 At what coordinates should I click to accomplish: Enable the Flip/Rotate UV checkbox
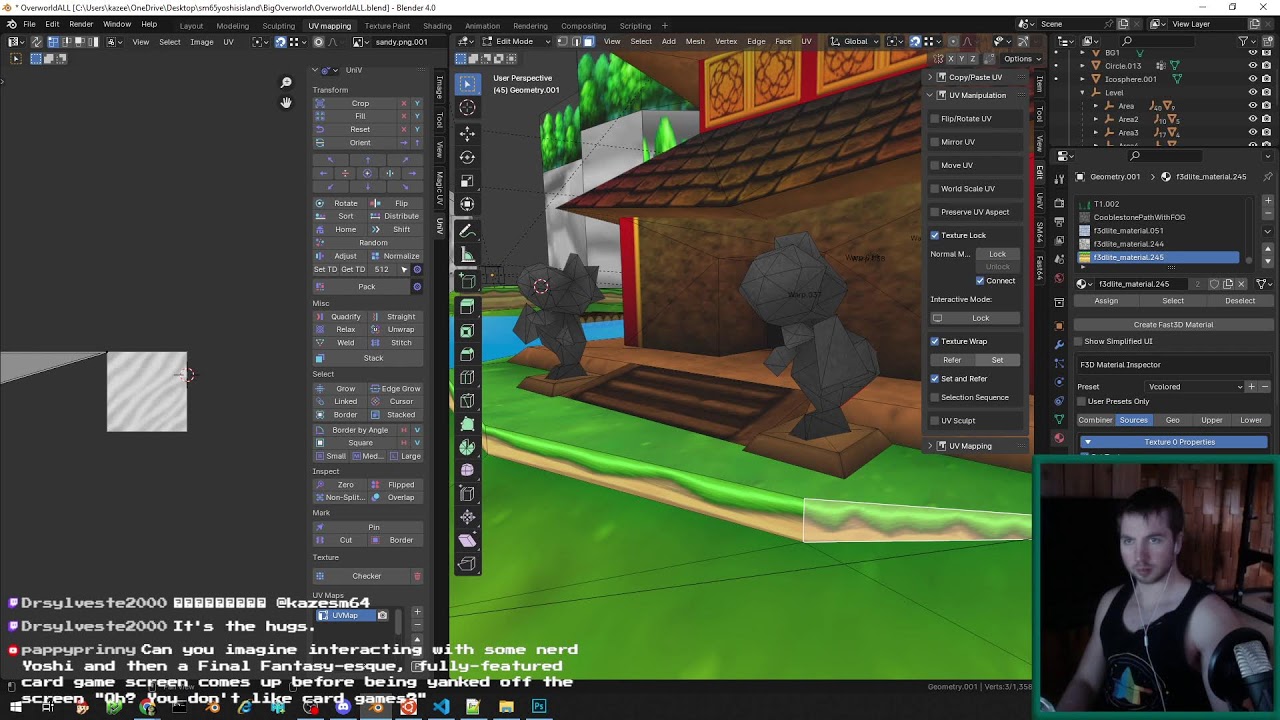(x=935, y=119)
